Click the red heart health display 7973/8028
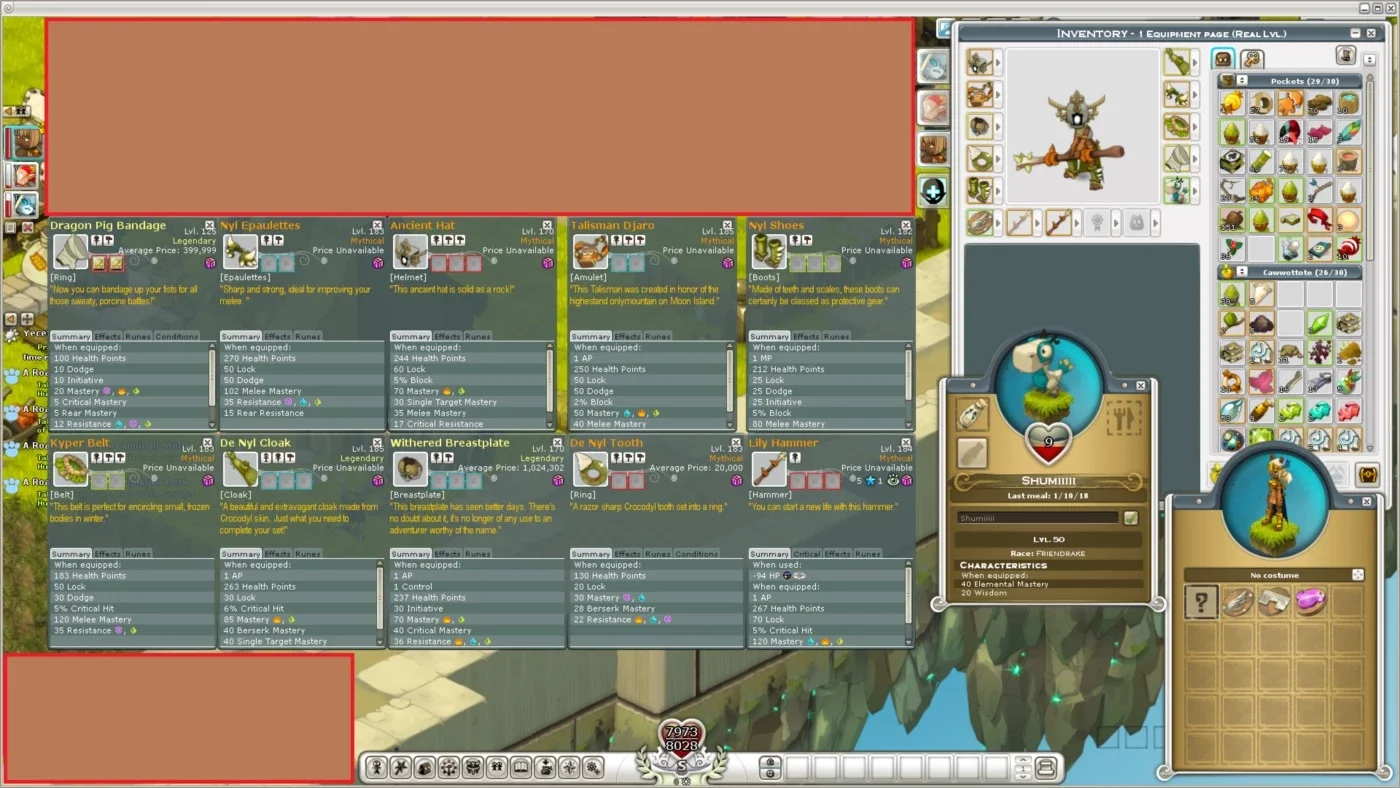This screenshot has width=1400, height=788. (682, 741)
